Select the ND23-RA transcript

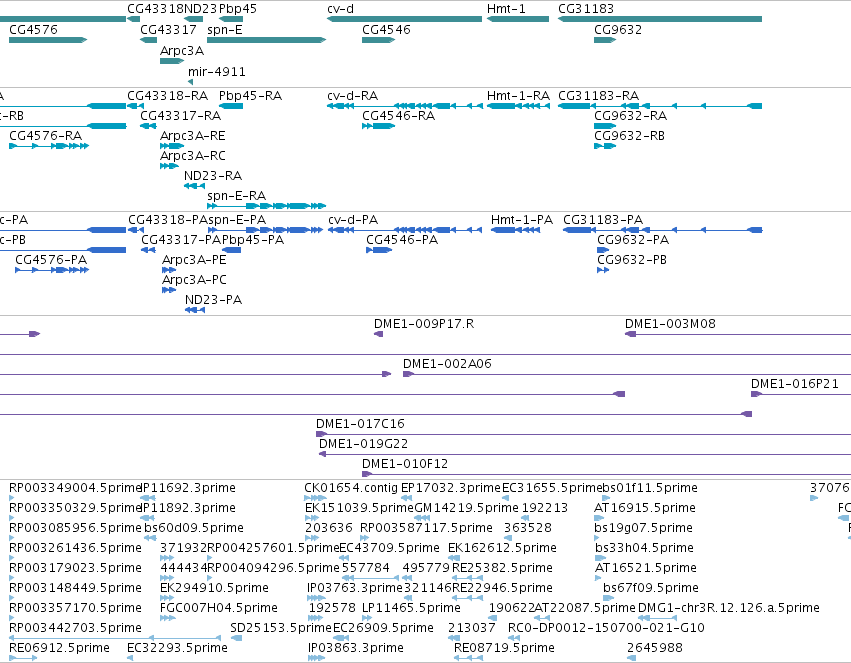tap(194, 186)
